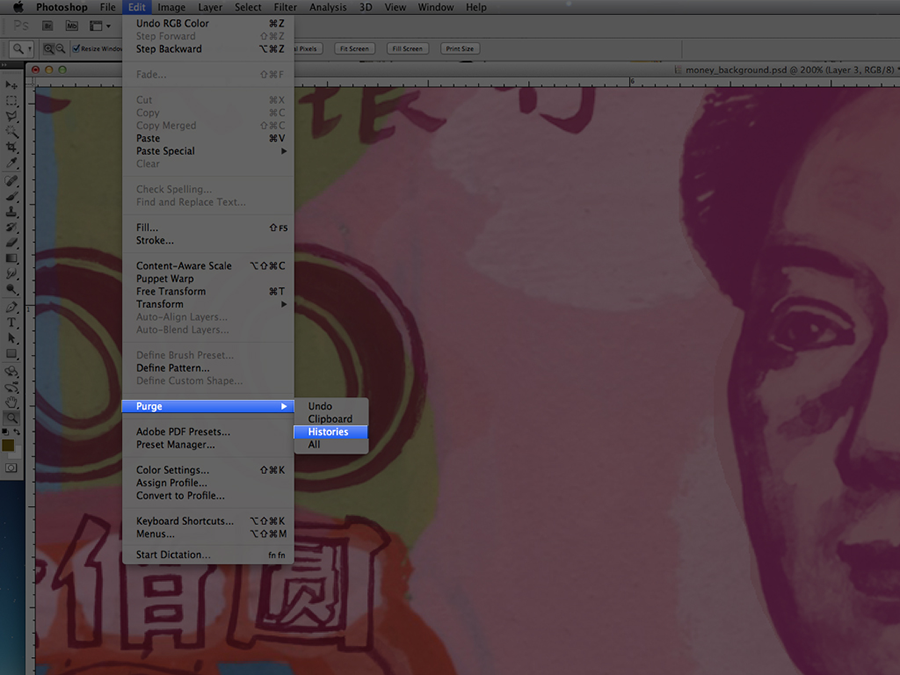Reset to default foreground and background colors
900x675 pixels.
pyautogui.click(x=5, y=432)
